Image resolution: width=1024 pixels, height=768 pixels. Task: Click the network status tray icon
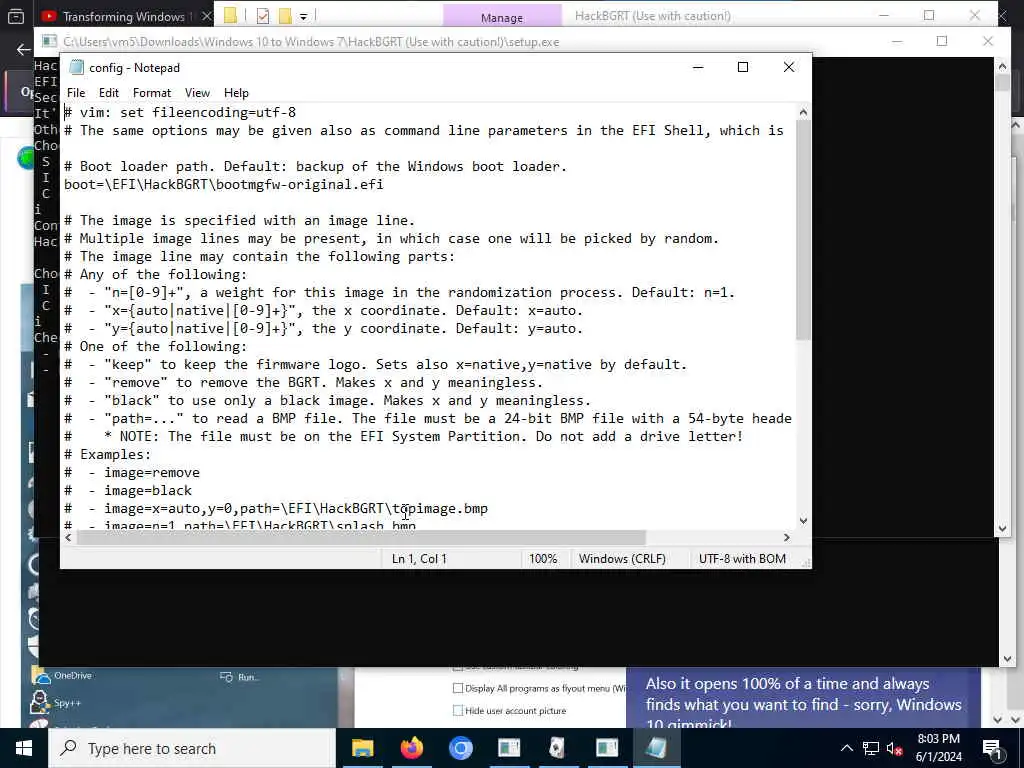871,748
